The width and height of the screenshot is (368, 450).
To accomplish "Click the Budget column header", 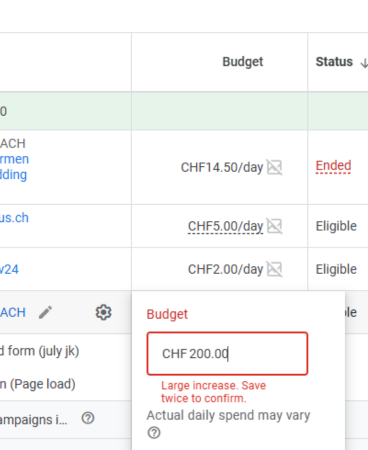I will coord(243,62).
